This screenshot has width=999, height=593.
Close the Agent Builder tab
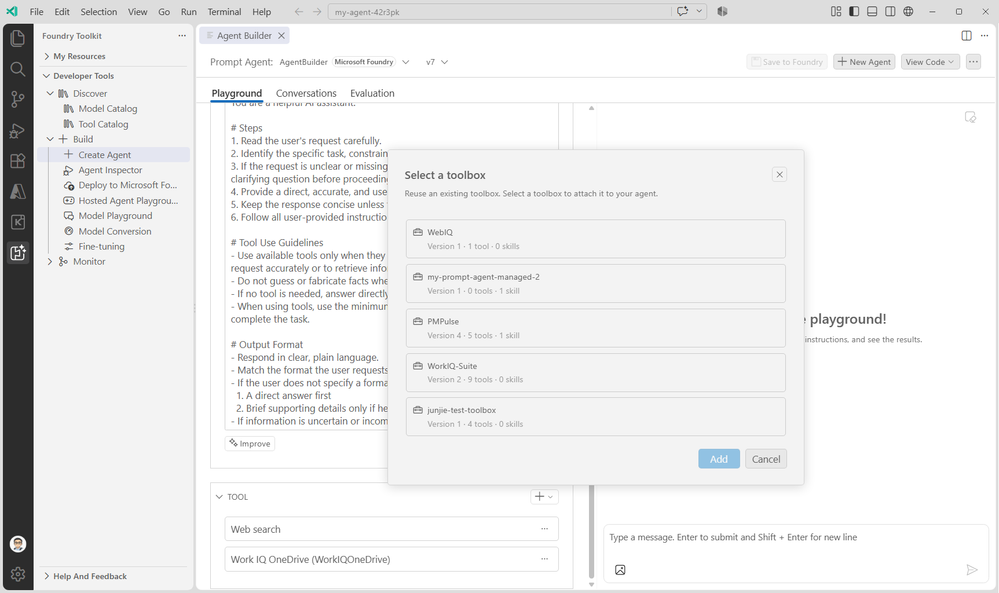281,36
